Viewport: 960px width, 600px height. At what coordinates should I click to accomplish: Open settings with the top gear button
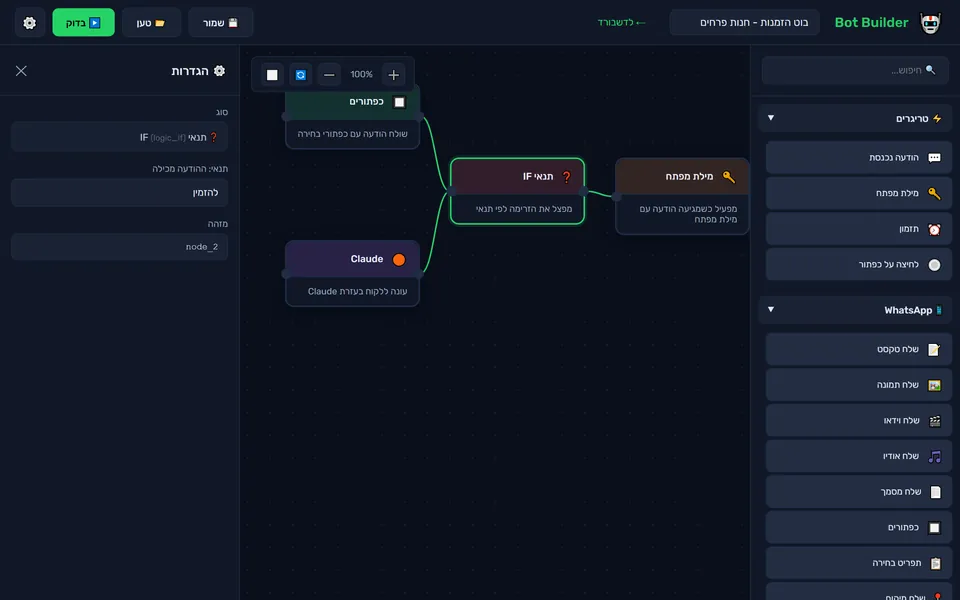tap(29, 23)
